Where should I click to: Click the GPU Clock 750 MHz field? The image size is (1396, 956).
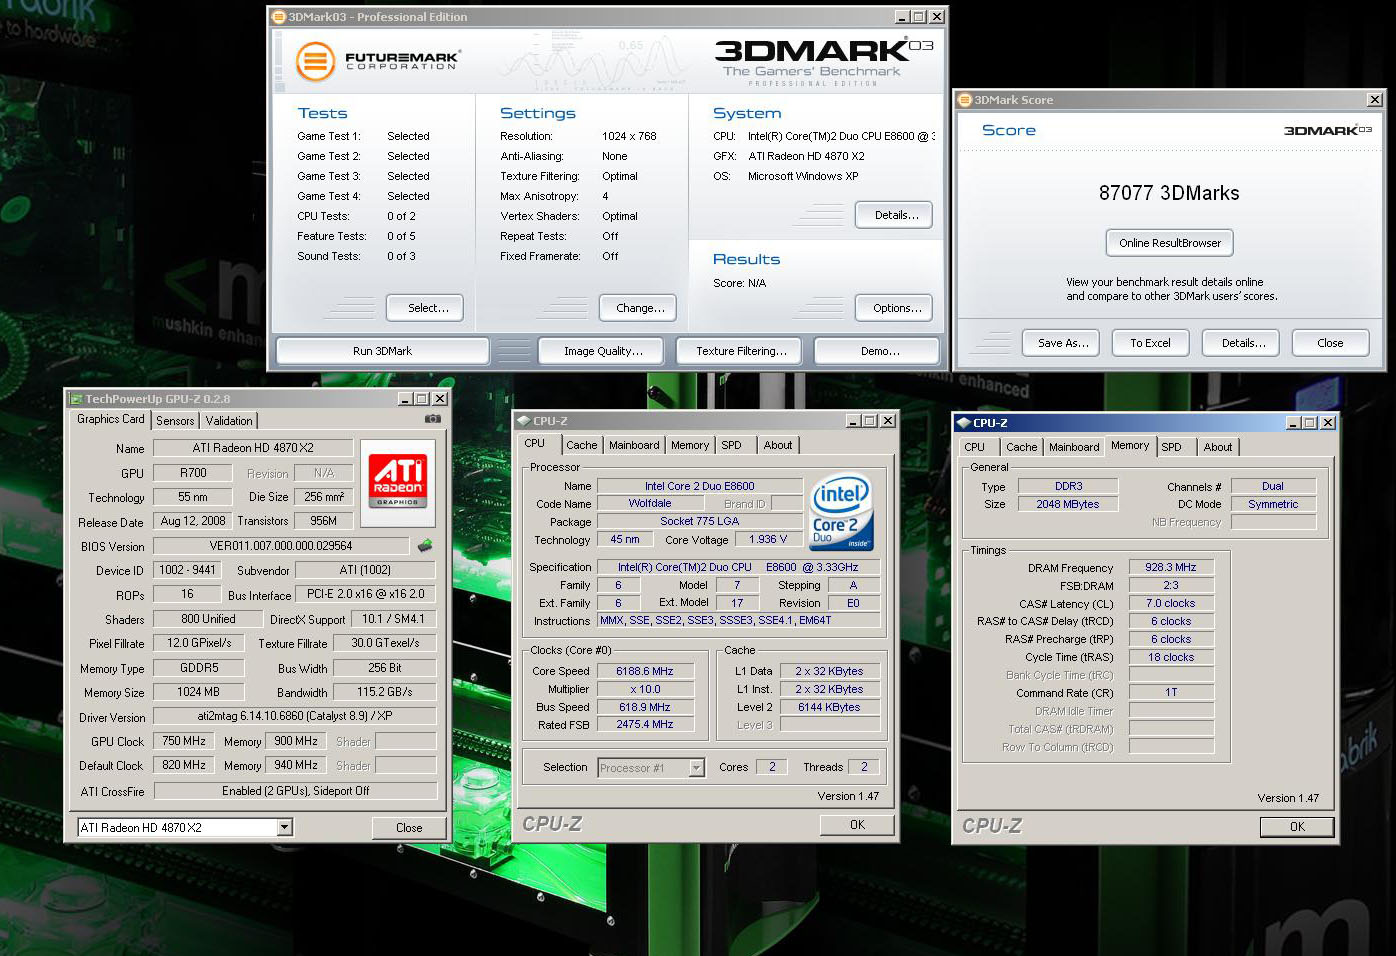point(184,741)
